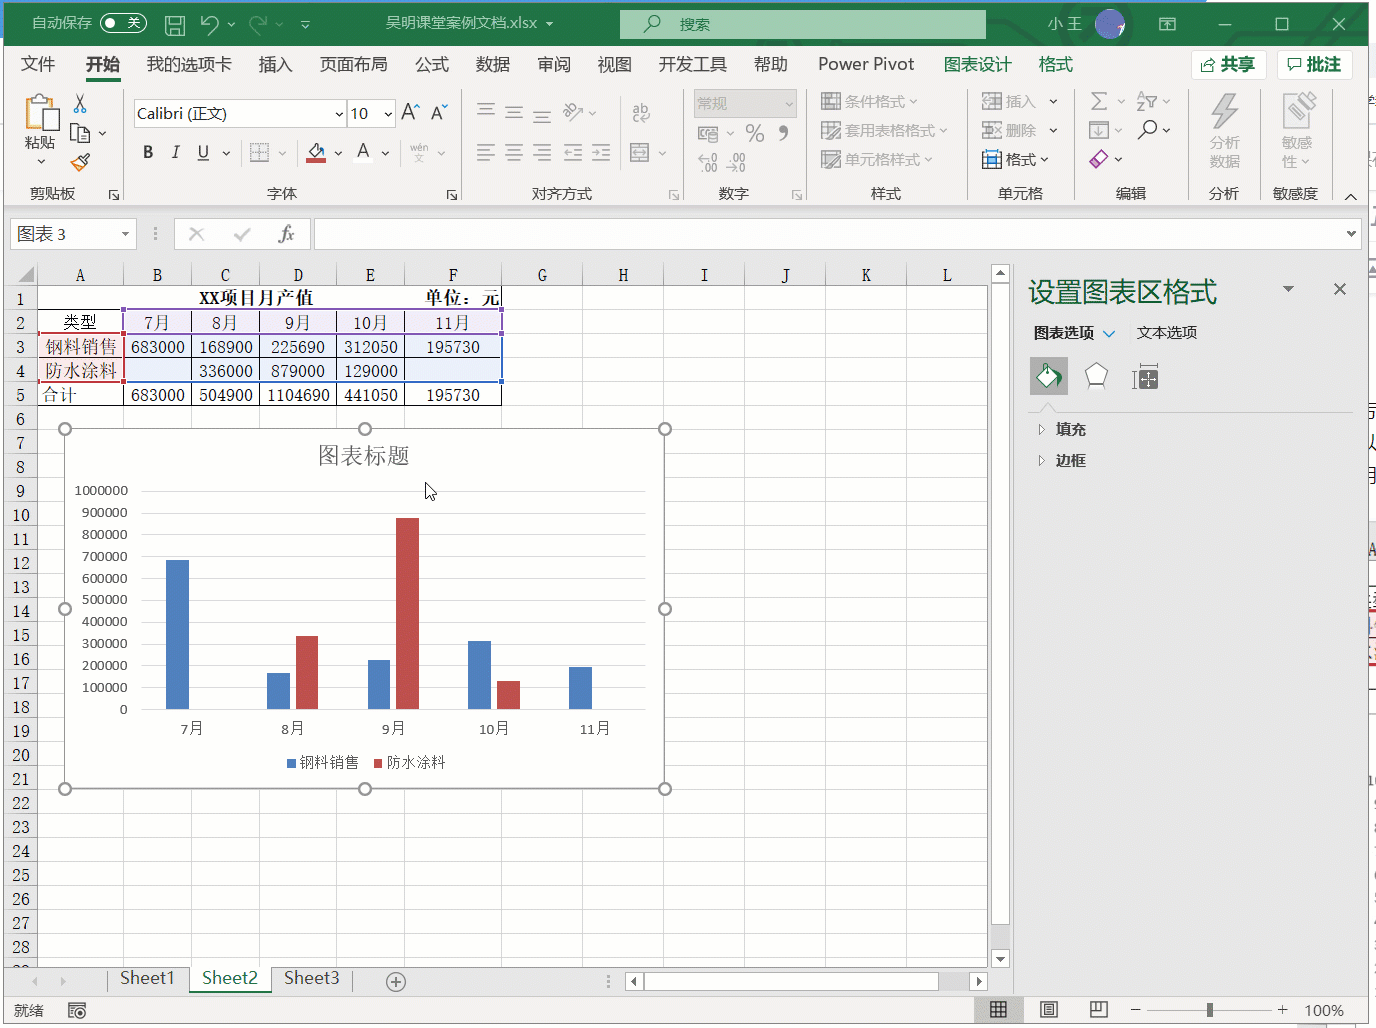Click the Save icon in title bar
This screenshot has height=1028, width=1376.
pyautogui.click(x=175, y=24)
